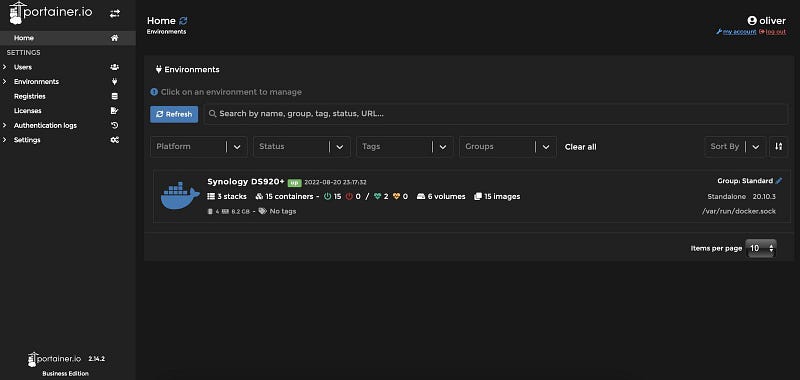
Task: Click the Environments plug icon in sidebar
Action: pos(115,82)
